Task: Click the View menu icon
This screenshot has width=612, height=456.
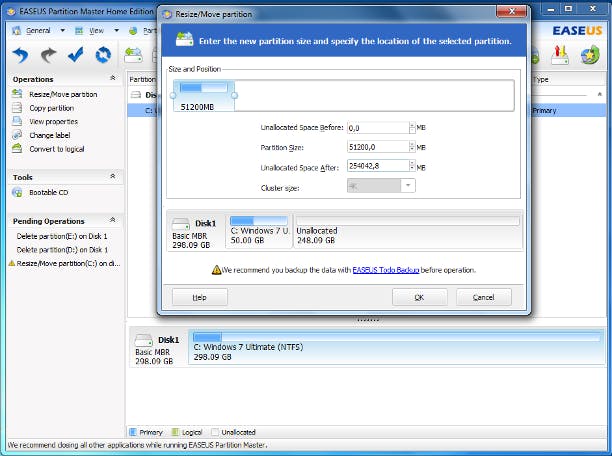Action: [x=79, y=30]
